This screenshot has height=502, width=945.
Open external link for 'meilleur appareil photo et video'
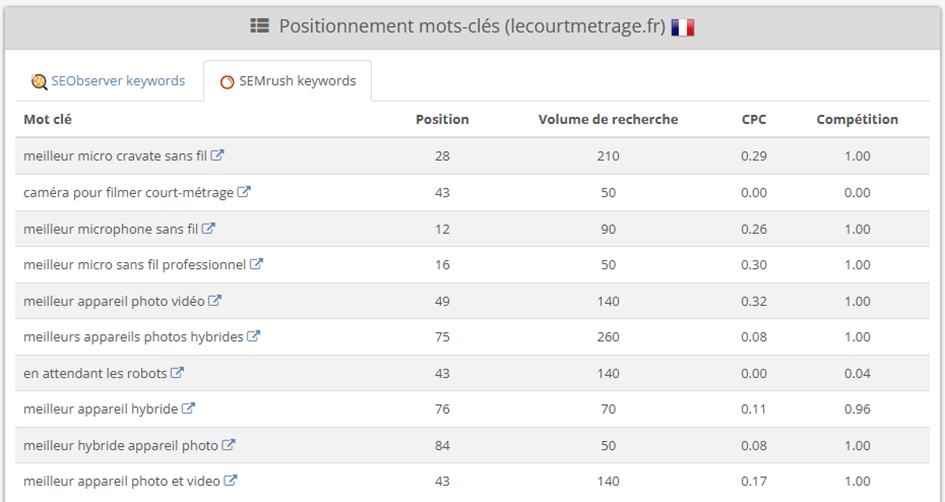231,480
